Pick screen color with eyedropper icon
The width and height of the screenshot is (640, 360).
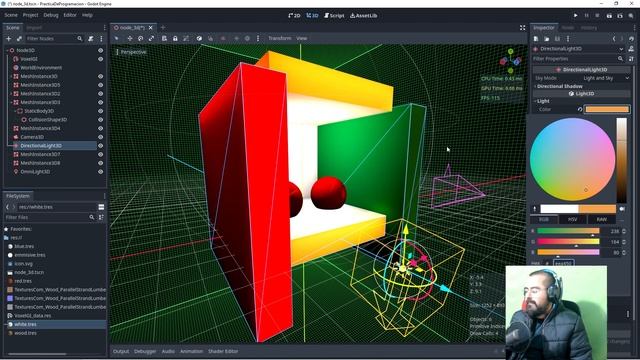[535, 209]
